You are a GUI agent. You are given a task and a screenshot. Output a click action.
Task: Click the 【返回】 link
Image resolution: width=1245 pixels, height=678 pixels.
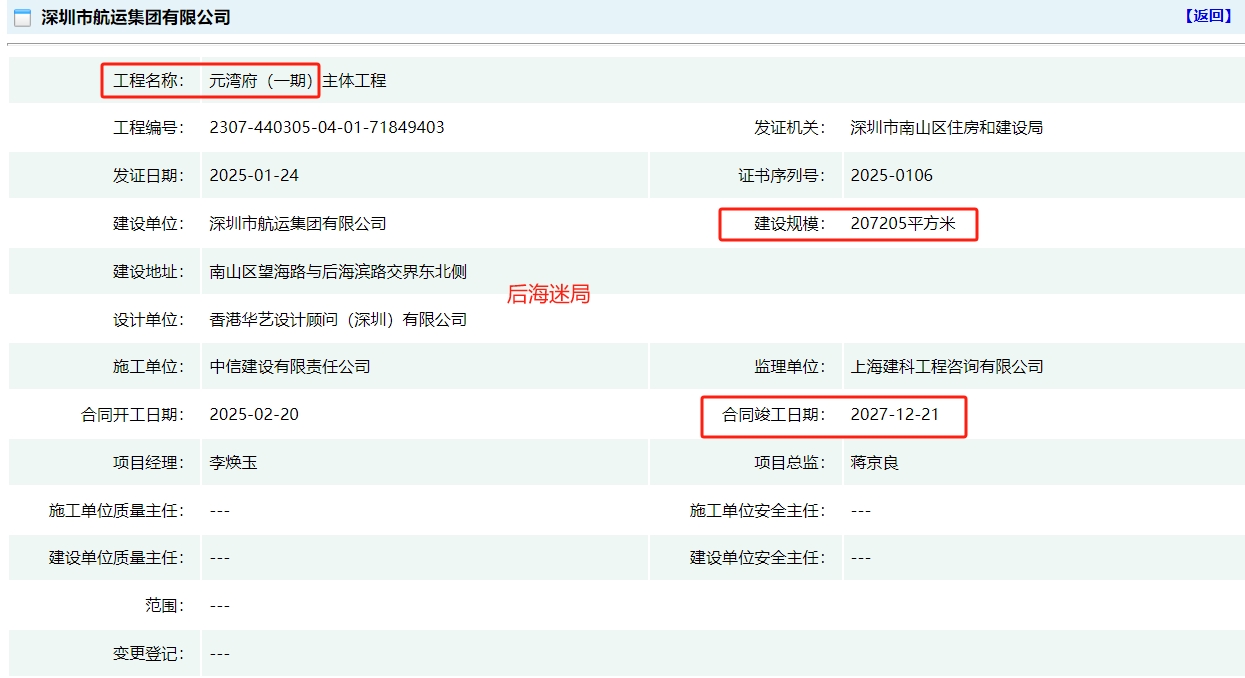(x=1209, y=16)
